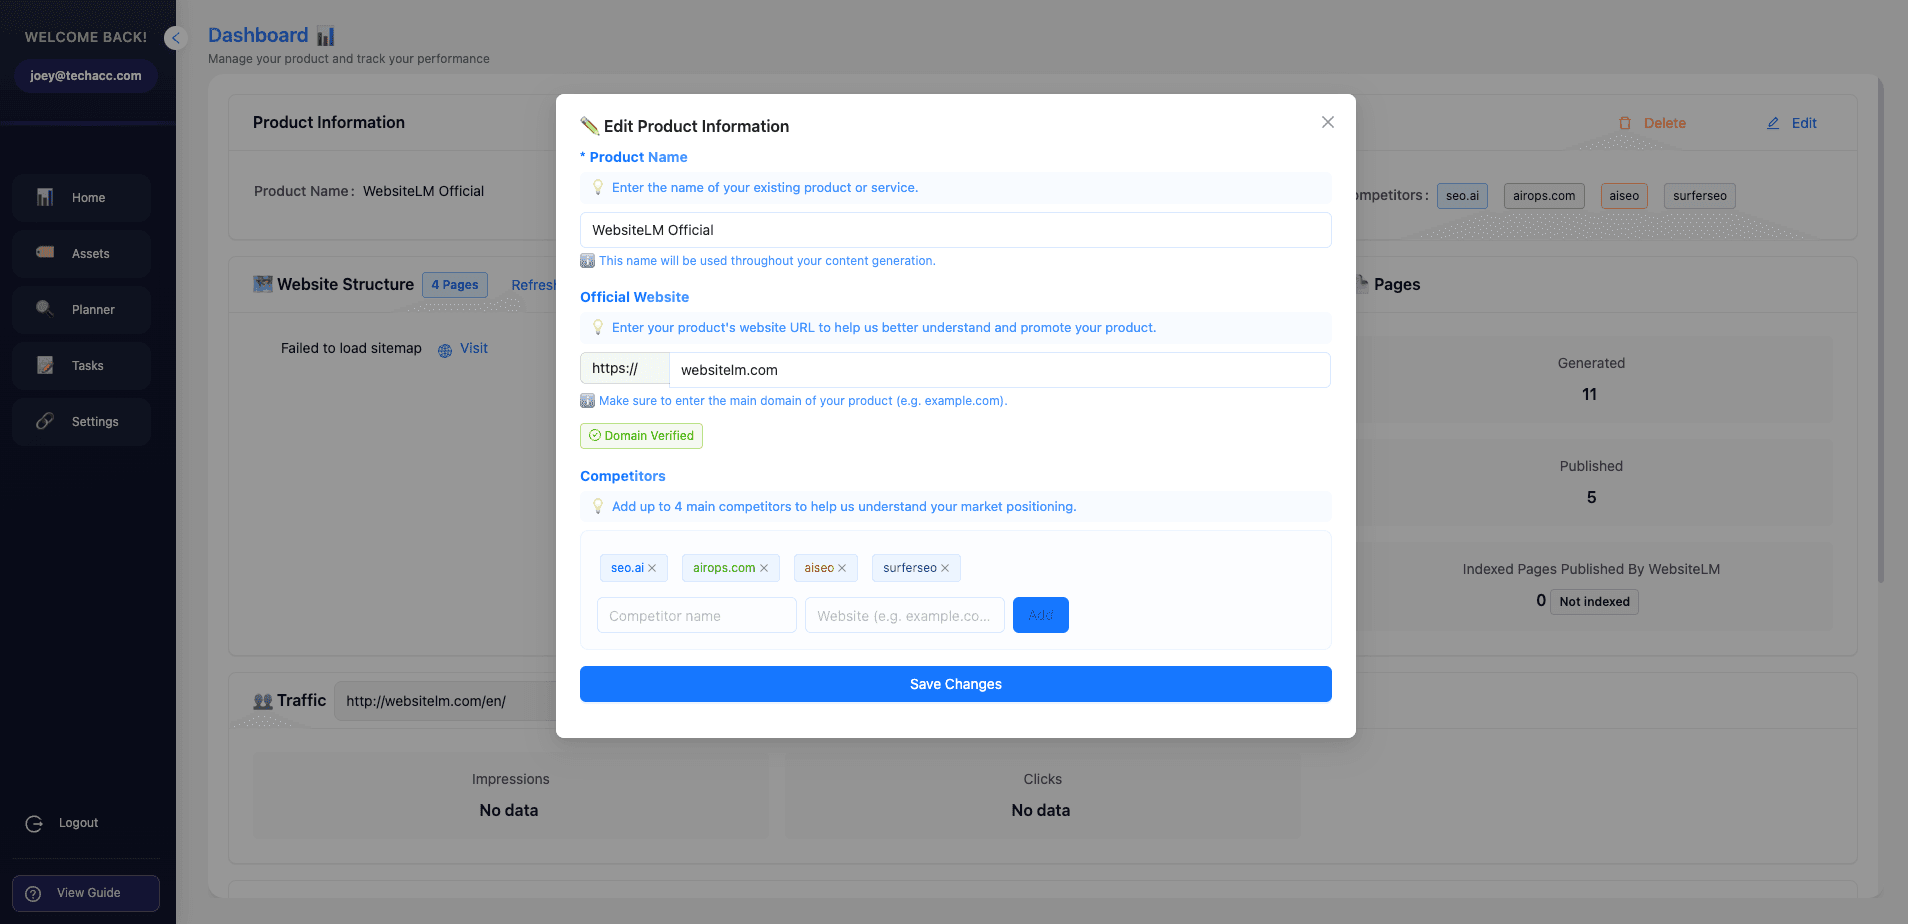The height and width of the screenshot is (924, 1908).
Task: Click the lightbulb hint icon under Competitors
Action: [598, 506]
